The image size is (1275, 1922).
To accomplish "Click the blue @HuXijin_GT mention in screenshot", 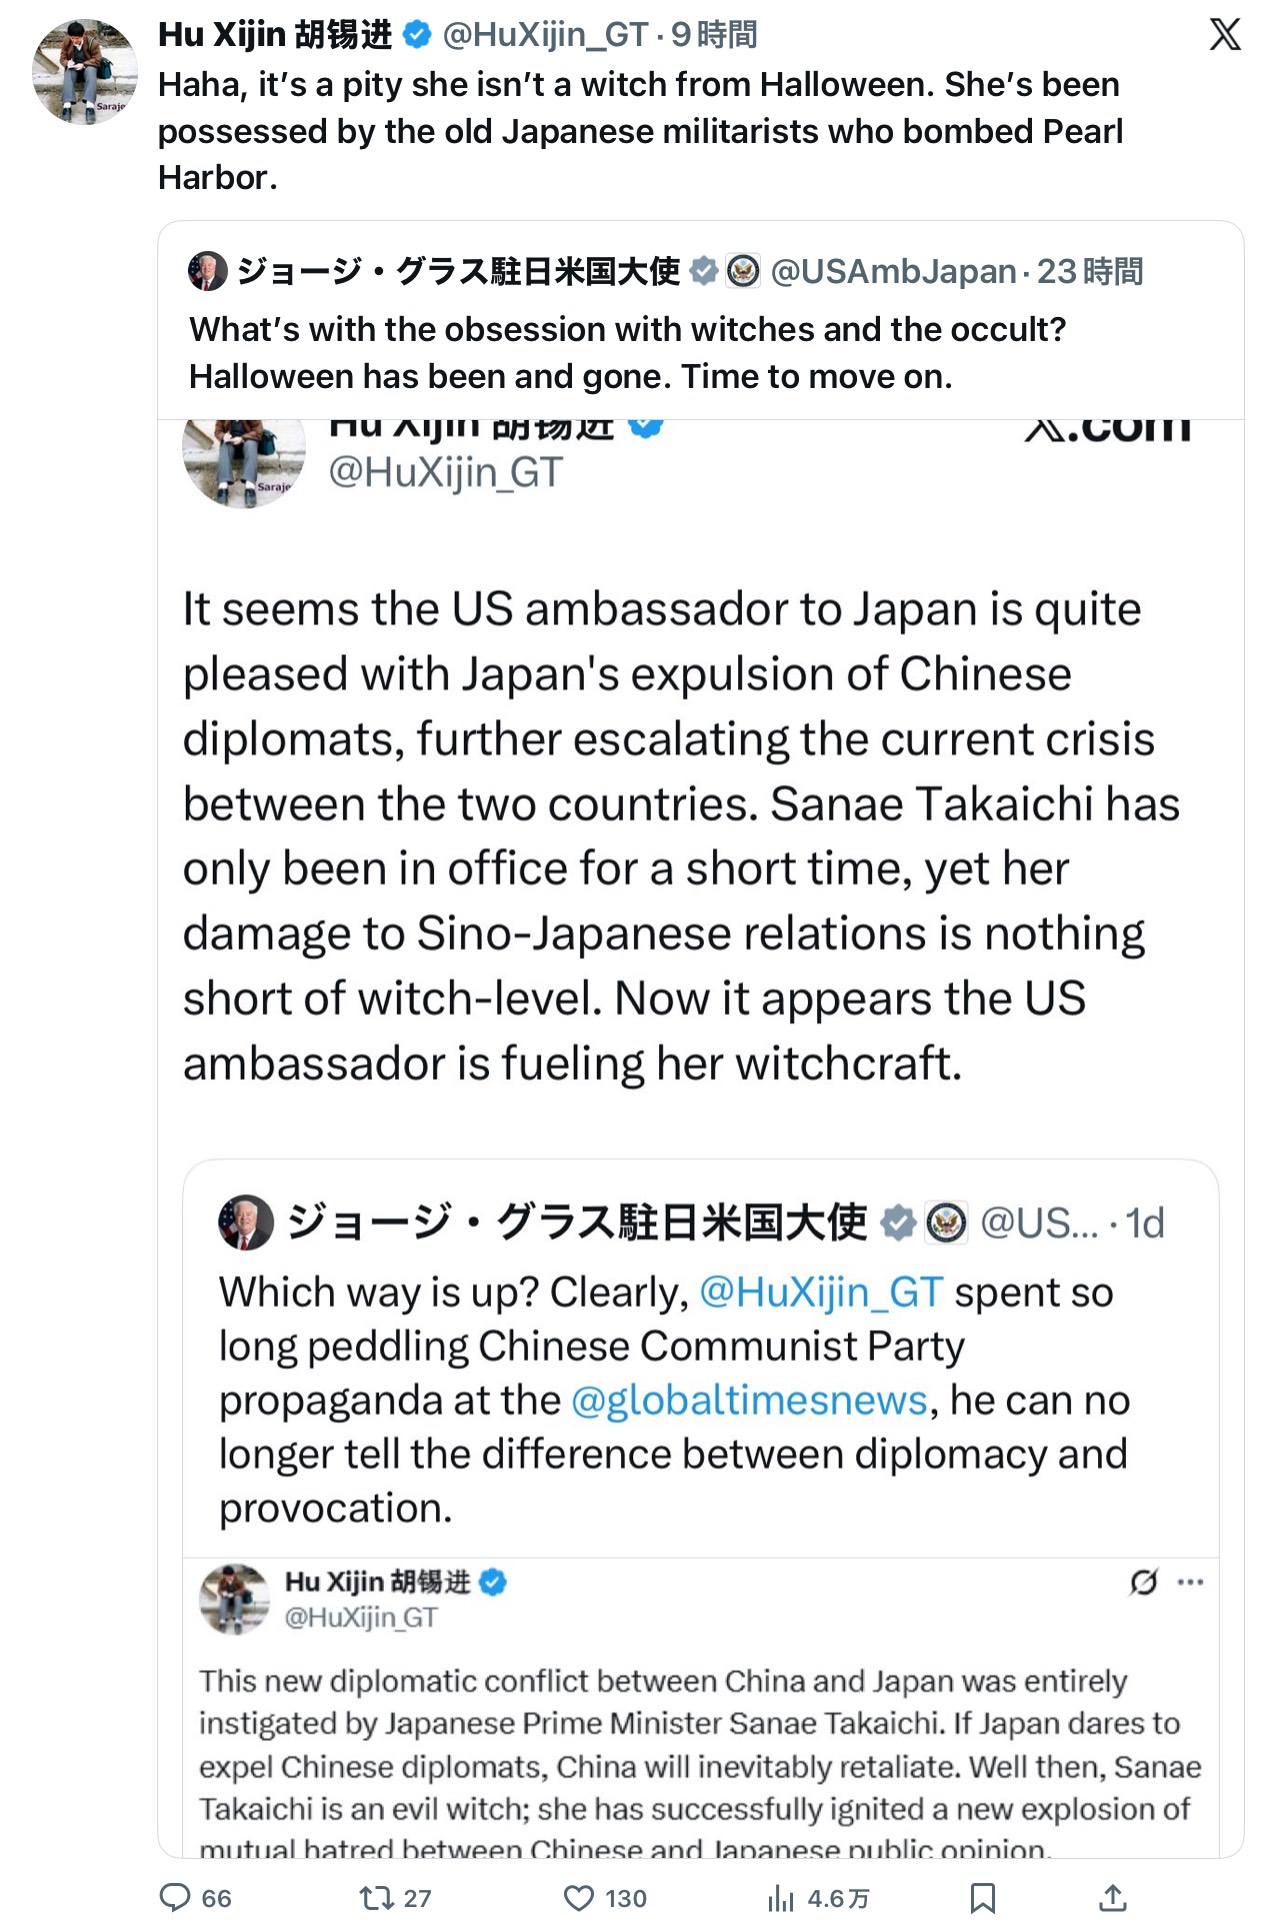I will pos(820,1292).
